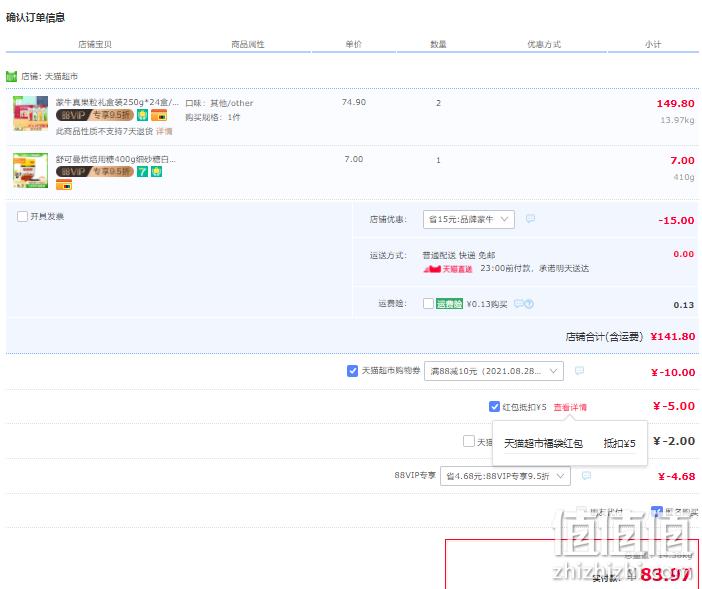Click the 确认订单信息 heading
This screenshot has height=589, width=702.
pos(35,17)
